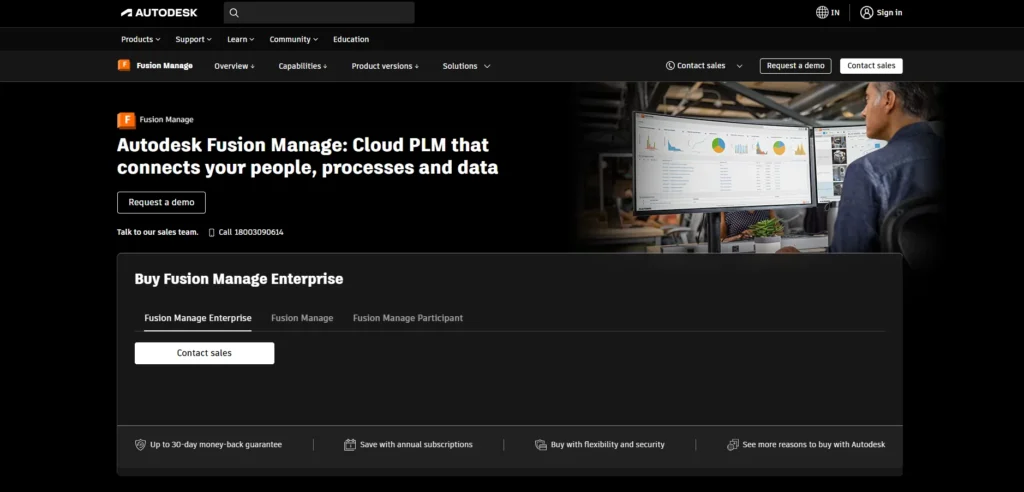
Task: Expand the Community menu
Action: click(294, 39)
